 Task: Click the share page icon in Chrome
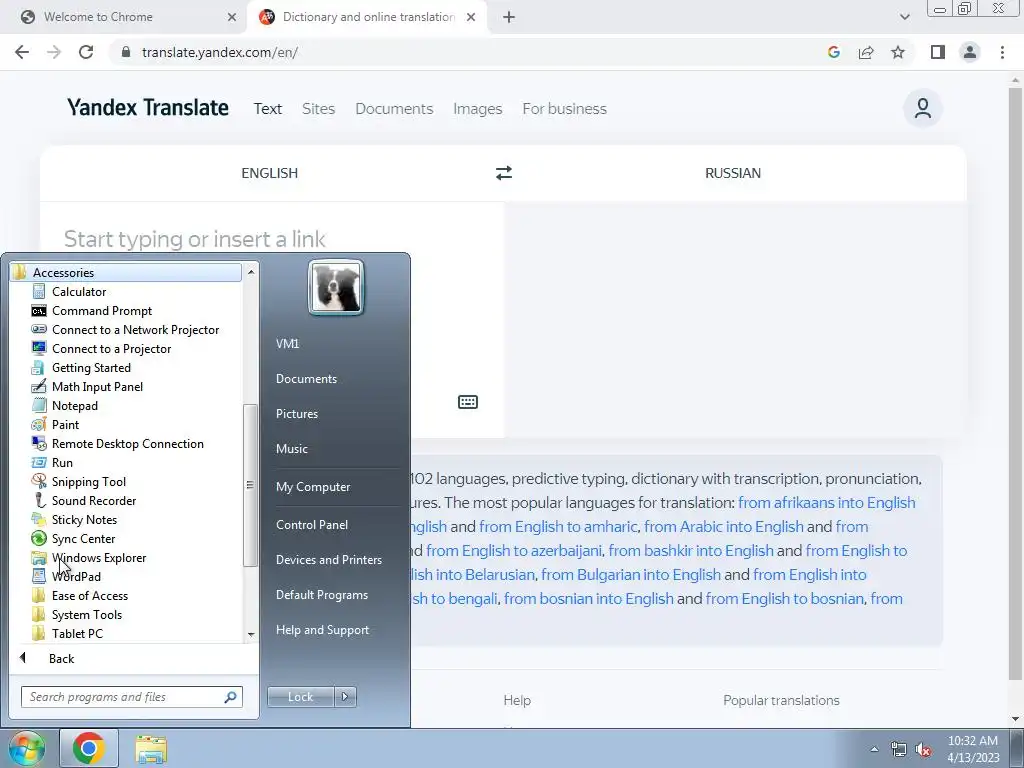click(866, 52)
